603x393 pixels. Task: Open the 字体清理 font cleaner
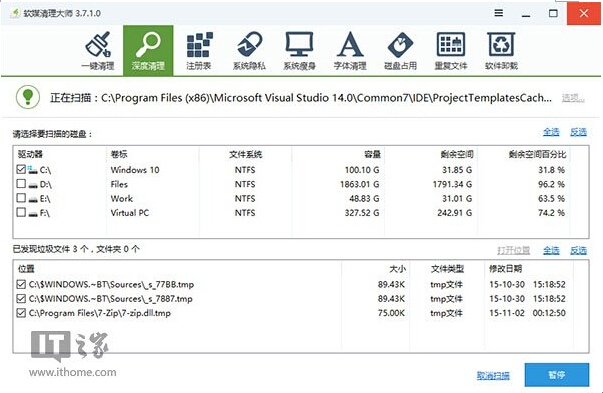350,51
